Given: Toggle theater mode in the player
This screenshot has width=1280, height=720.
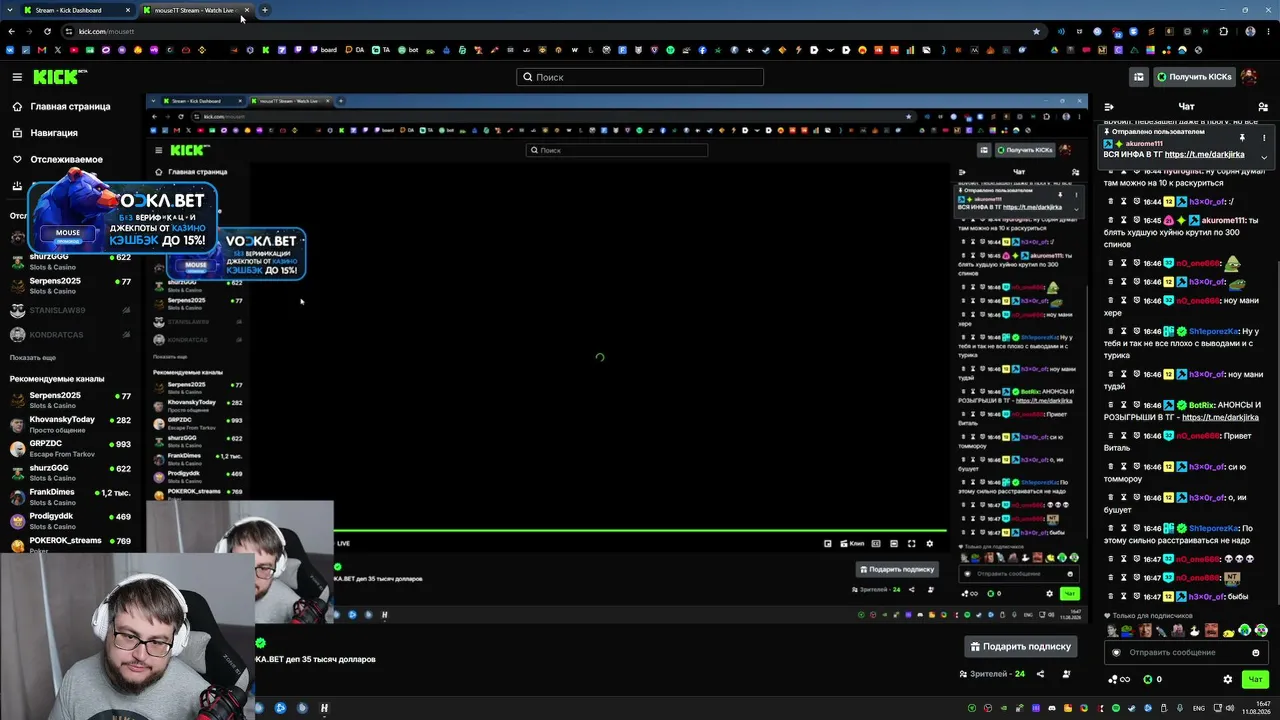Looking at the screenshot, I should coord(893,544).
